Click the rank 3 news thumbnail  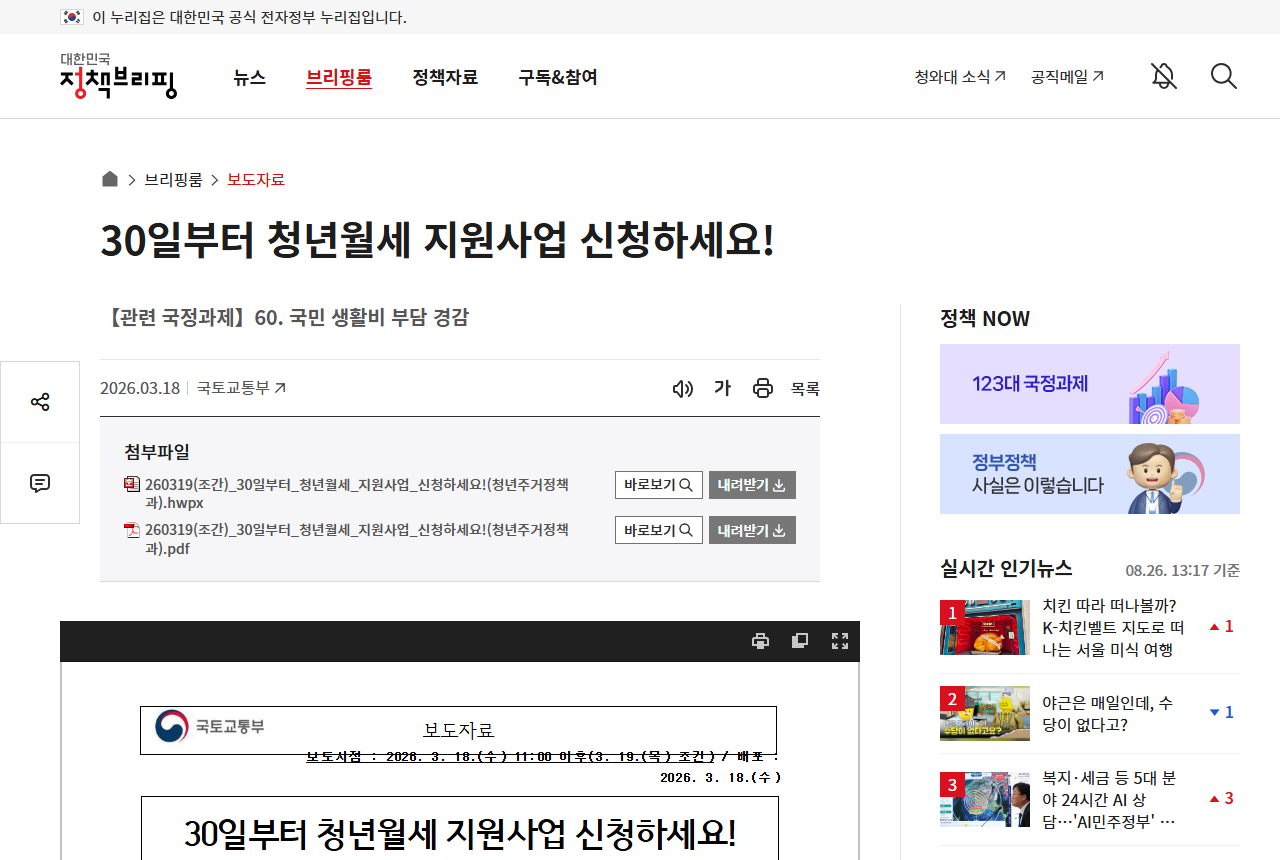tap(985, 799)
